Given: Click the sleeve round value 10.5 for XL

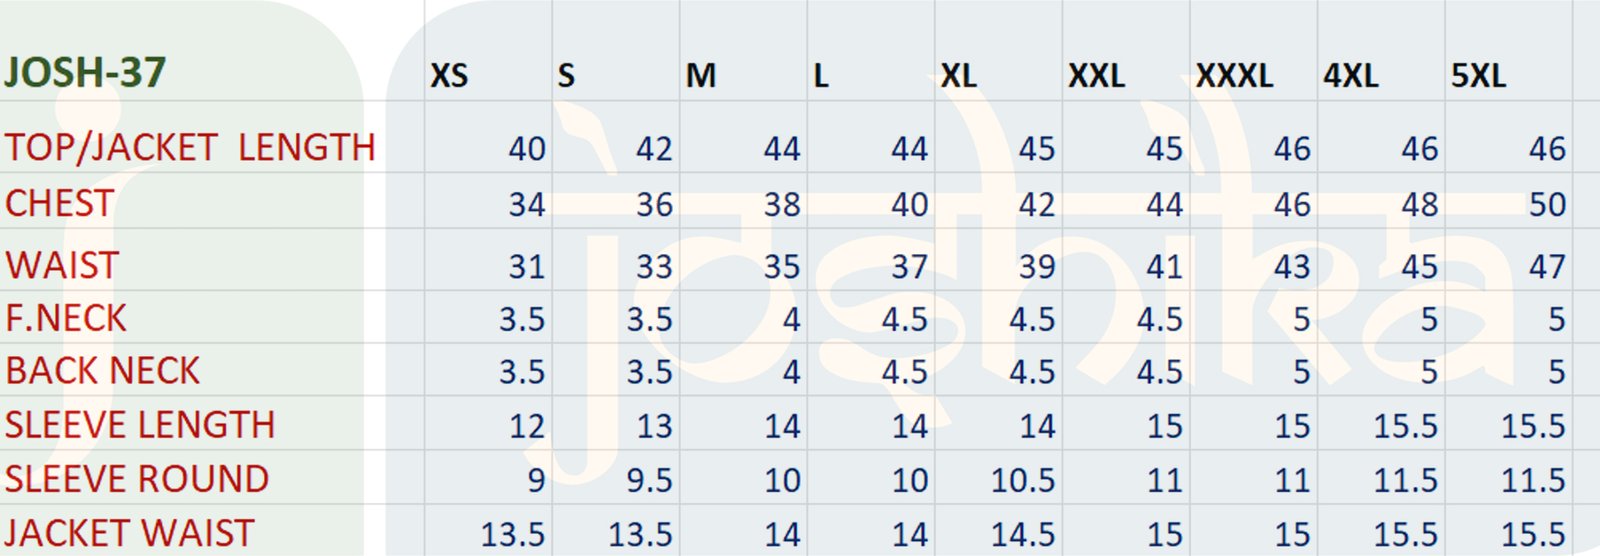Looking at the screenshot, I should [1022, 480].
